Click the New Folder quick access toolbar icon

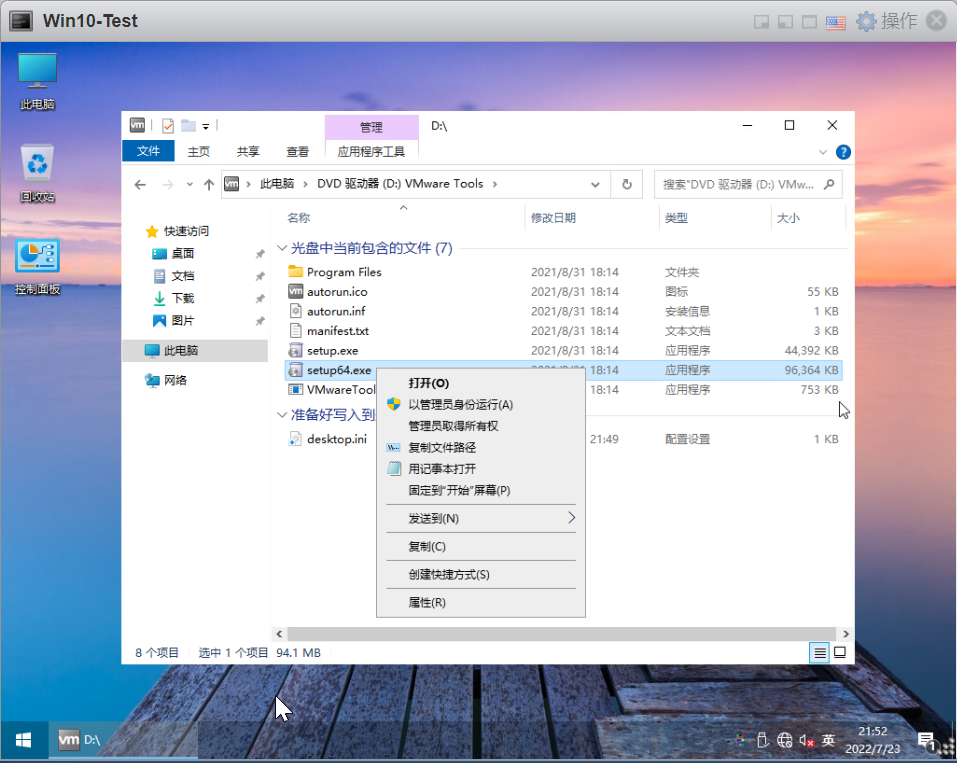pyautogui.click(x=189, y=126)
